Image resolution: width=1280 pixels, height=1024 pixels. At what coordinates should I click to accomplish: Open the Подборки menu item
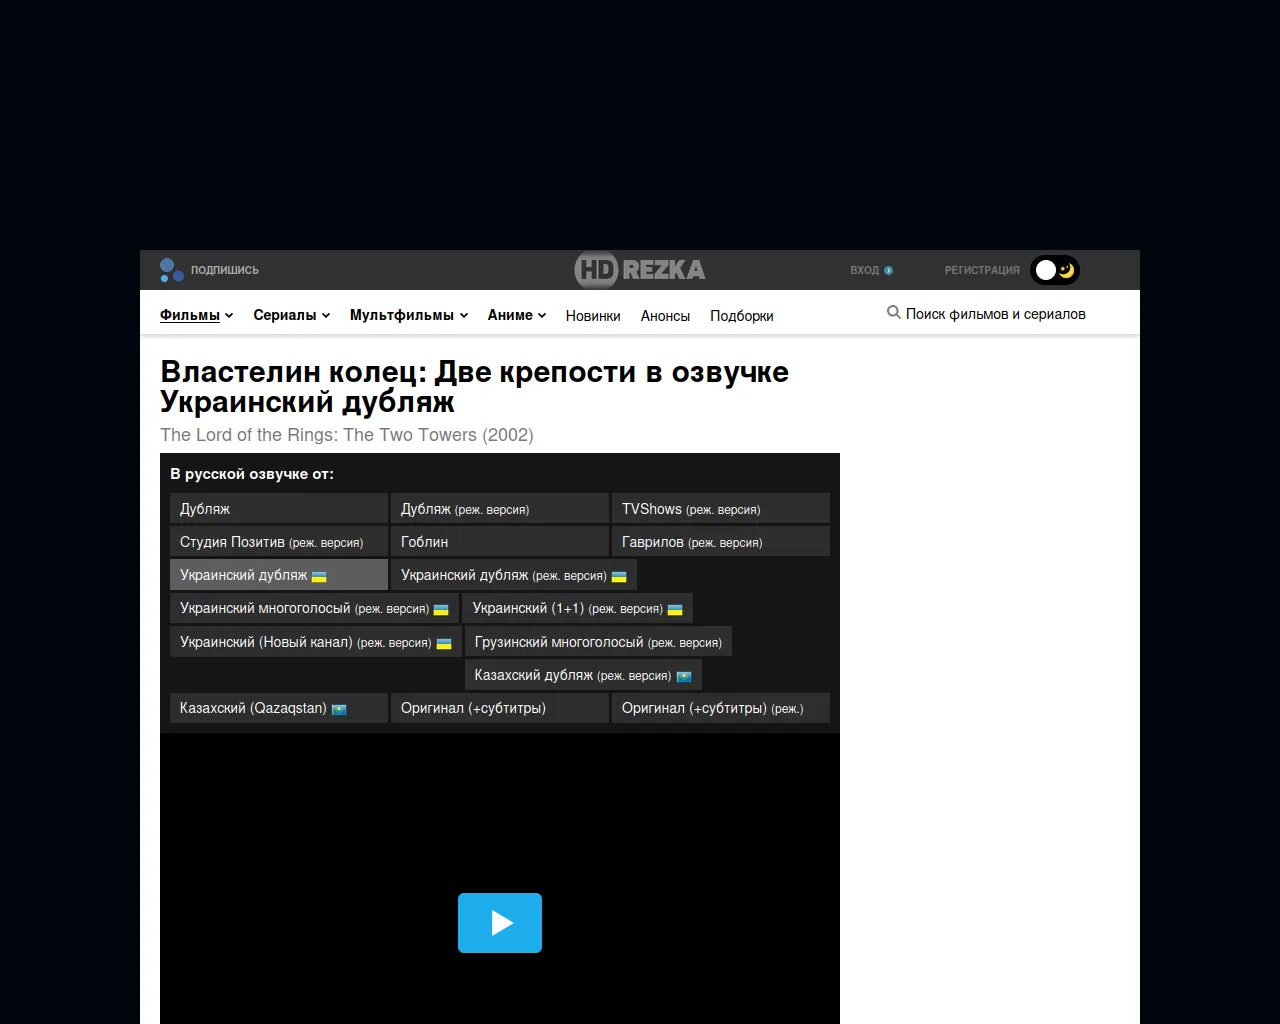(x=742, y=316)
